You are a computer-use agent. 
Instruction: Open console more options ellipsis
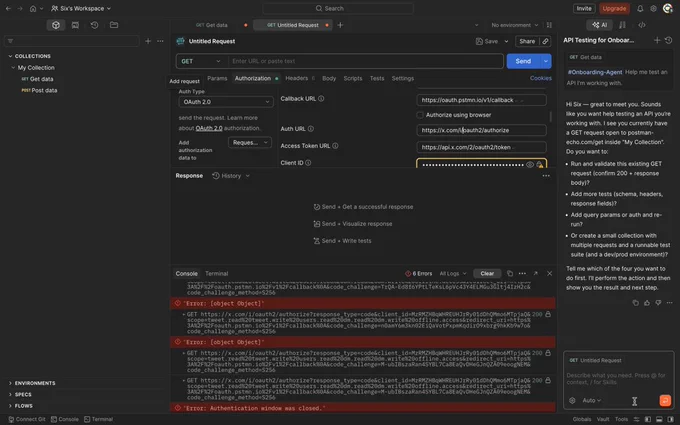[x=522, y=274]
